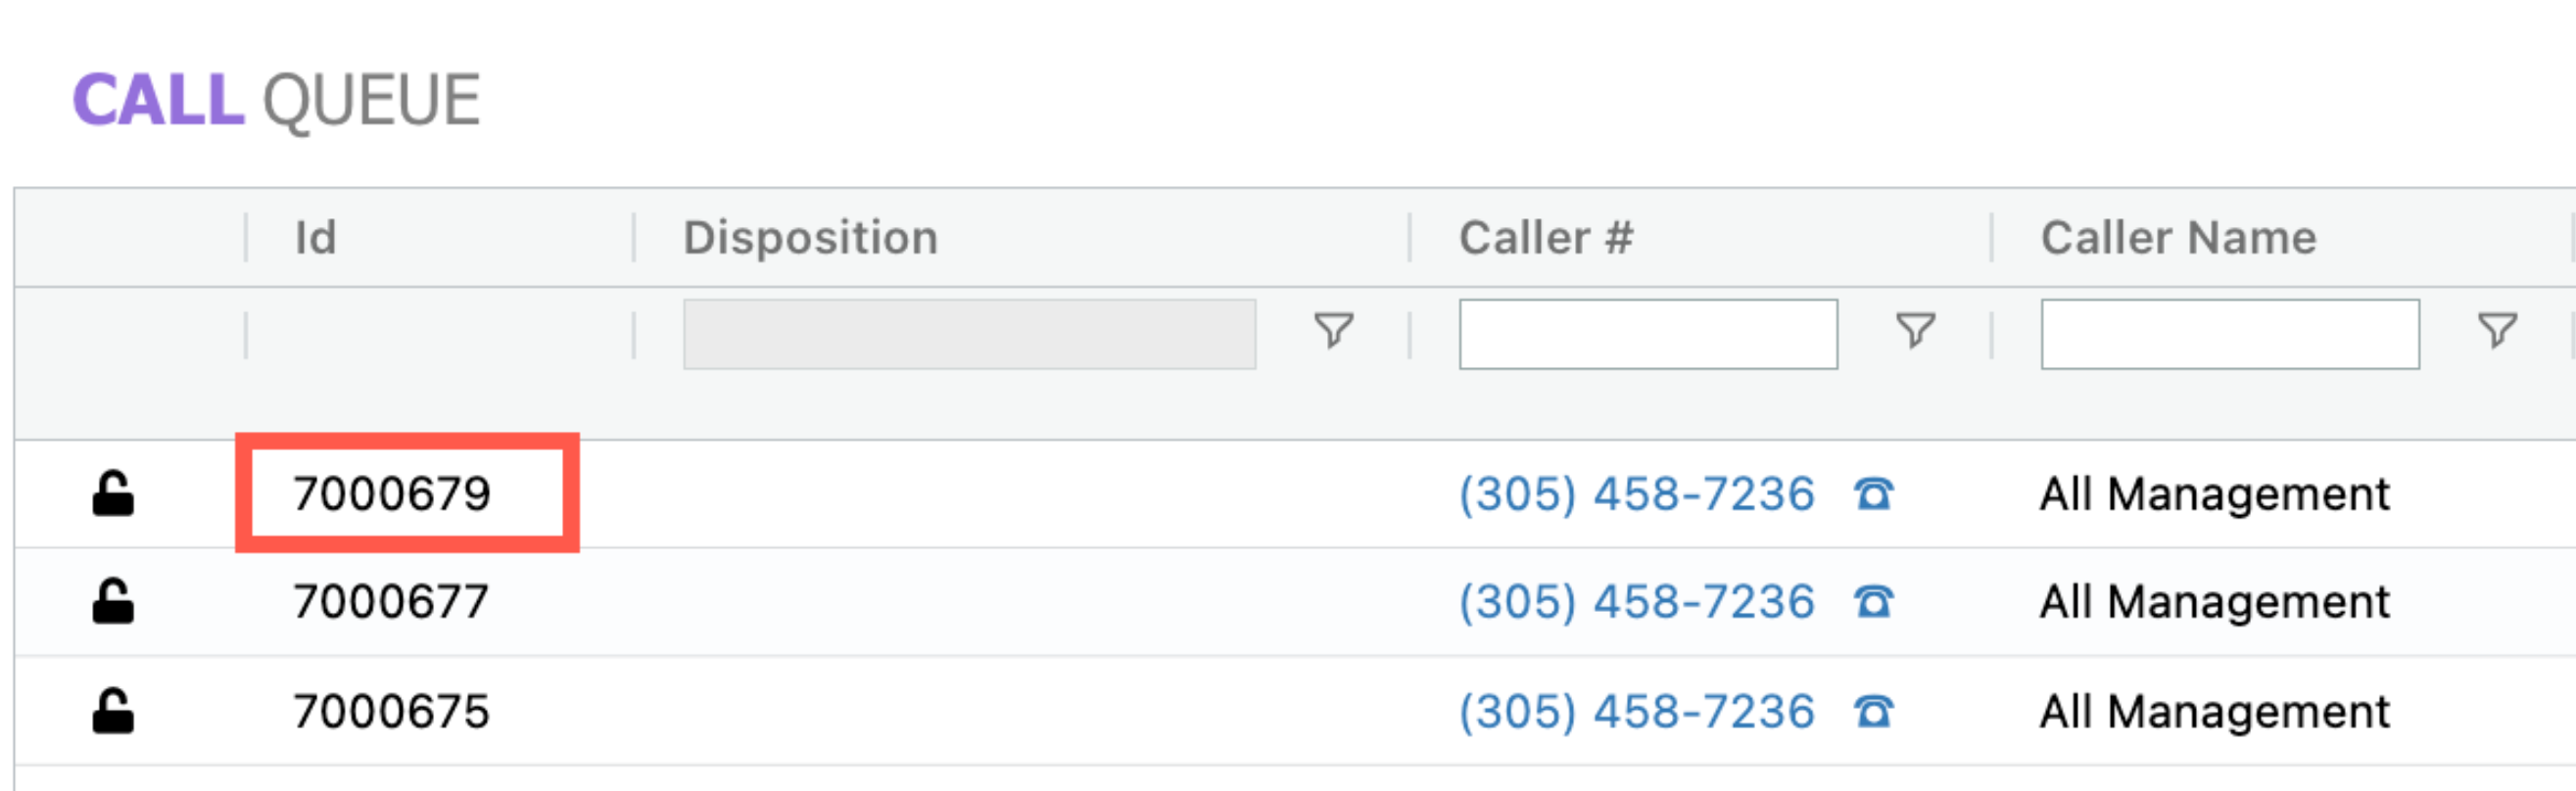Open the Caller # filter funnel icon
2576x791 pixels.
point(1916,331)
